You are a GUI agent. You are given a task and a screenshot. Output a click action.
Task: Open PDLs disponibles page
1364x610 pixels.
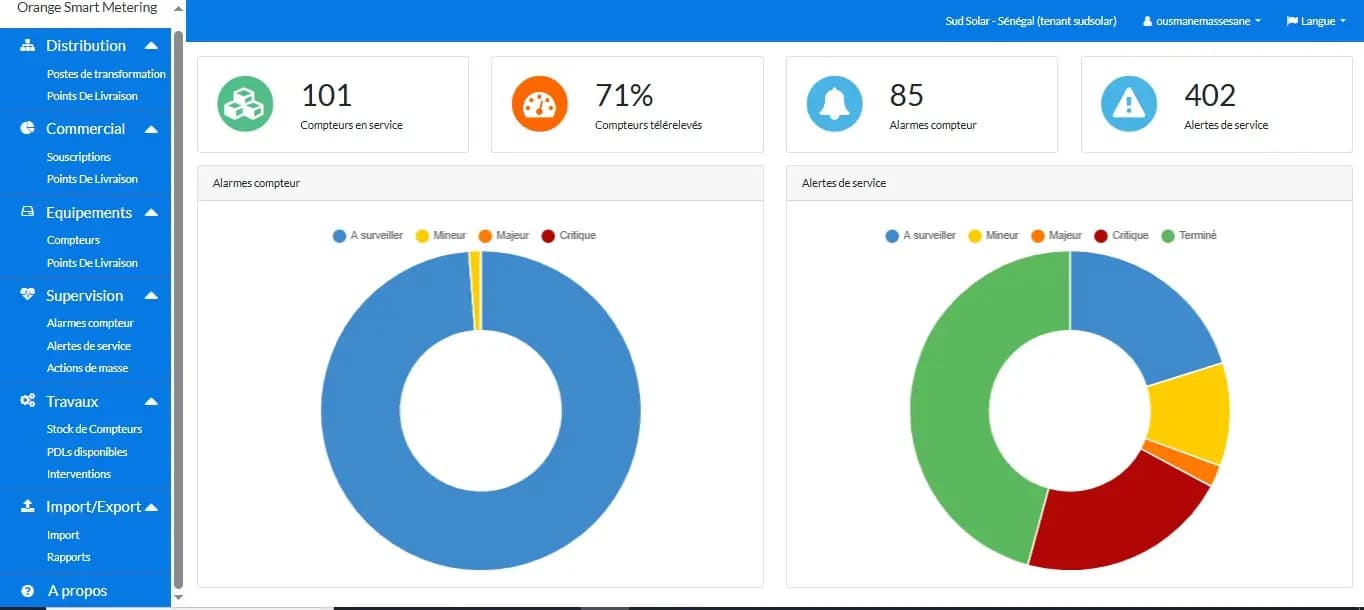coord(87,452)
